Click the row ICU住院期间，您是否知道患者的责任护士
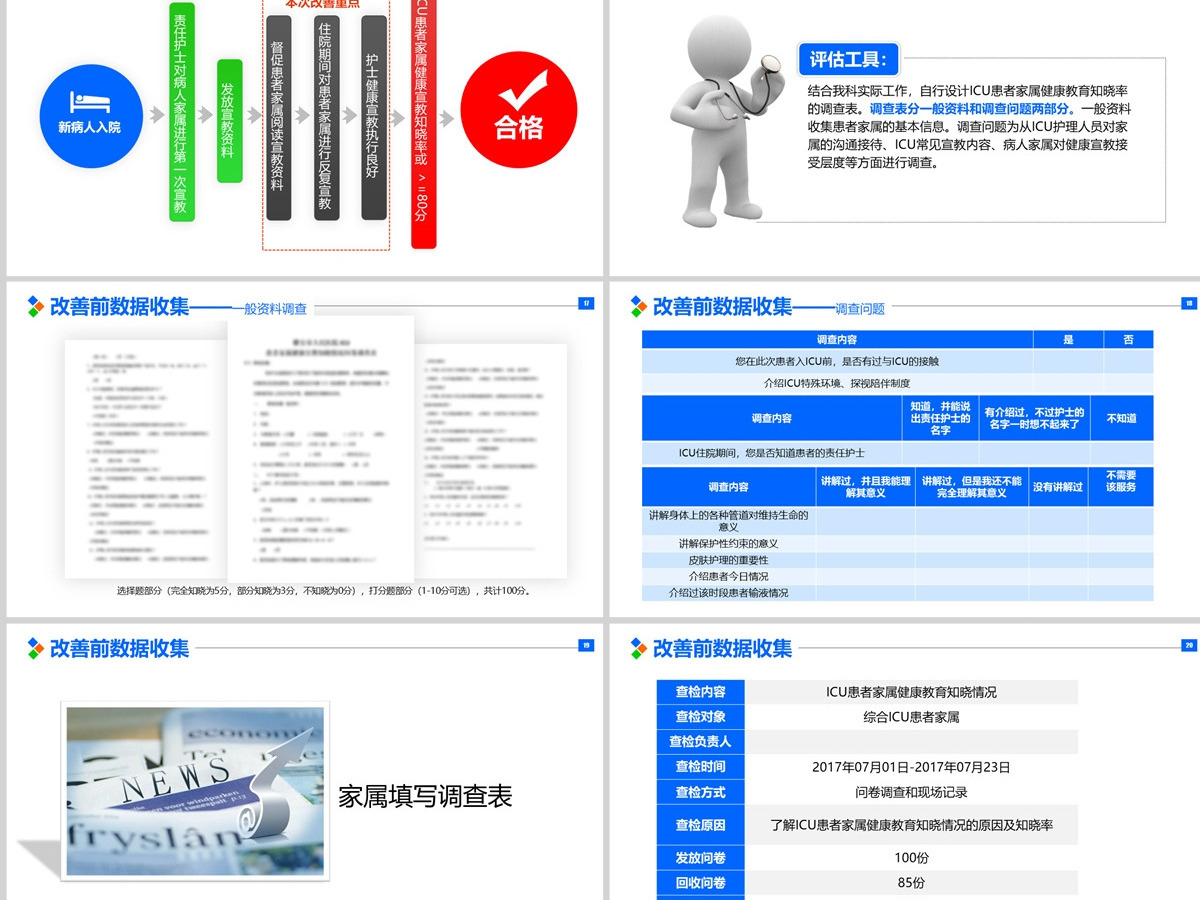 click(x=897, y=453)
